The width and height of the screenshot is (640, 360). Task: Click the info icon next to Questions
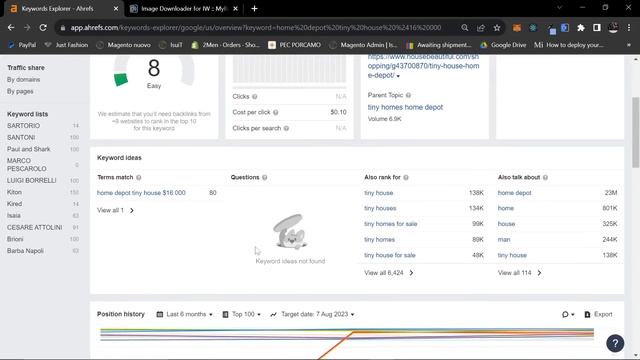tap(264, 178)
